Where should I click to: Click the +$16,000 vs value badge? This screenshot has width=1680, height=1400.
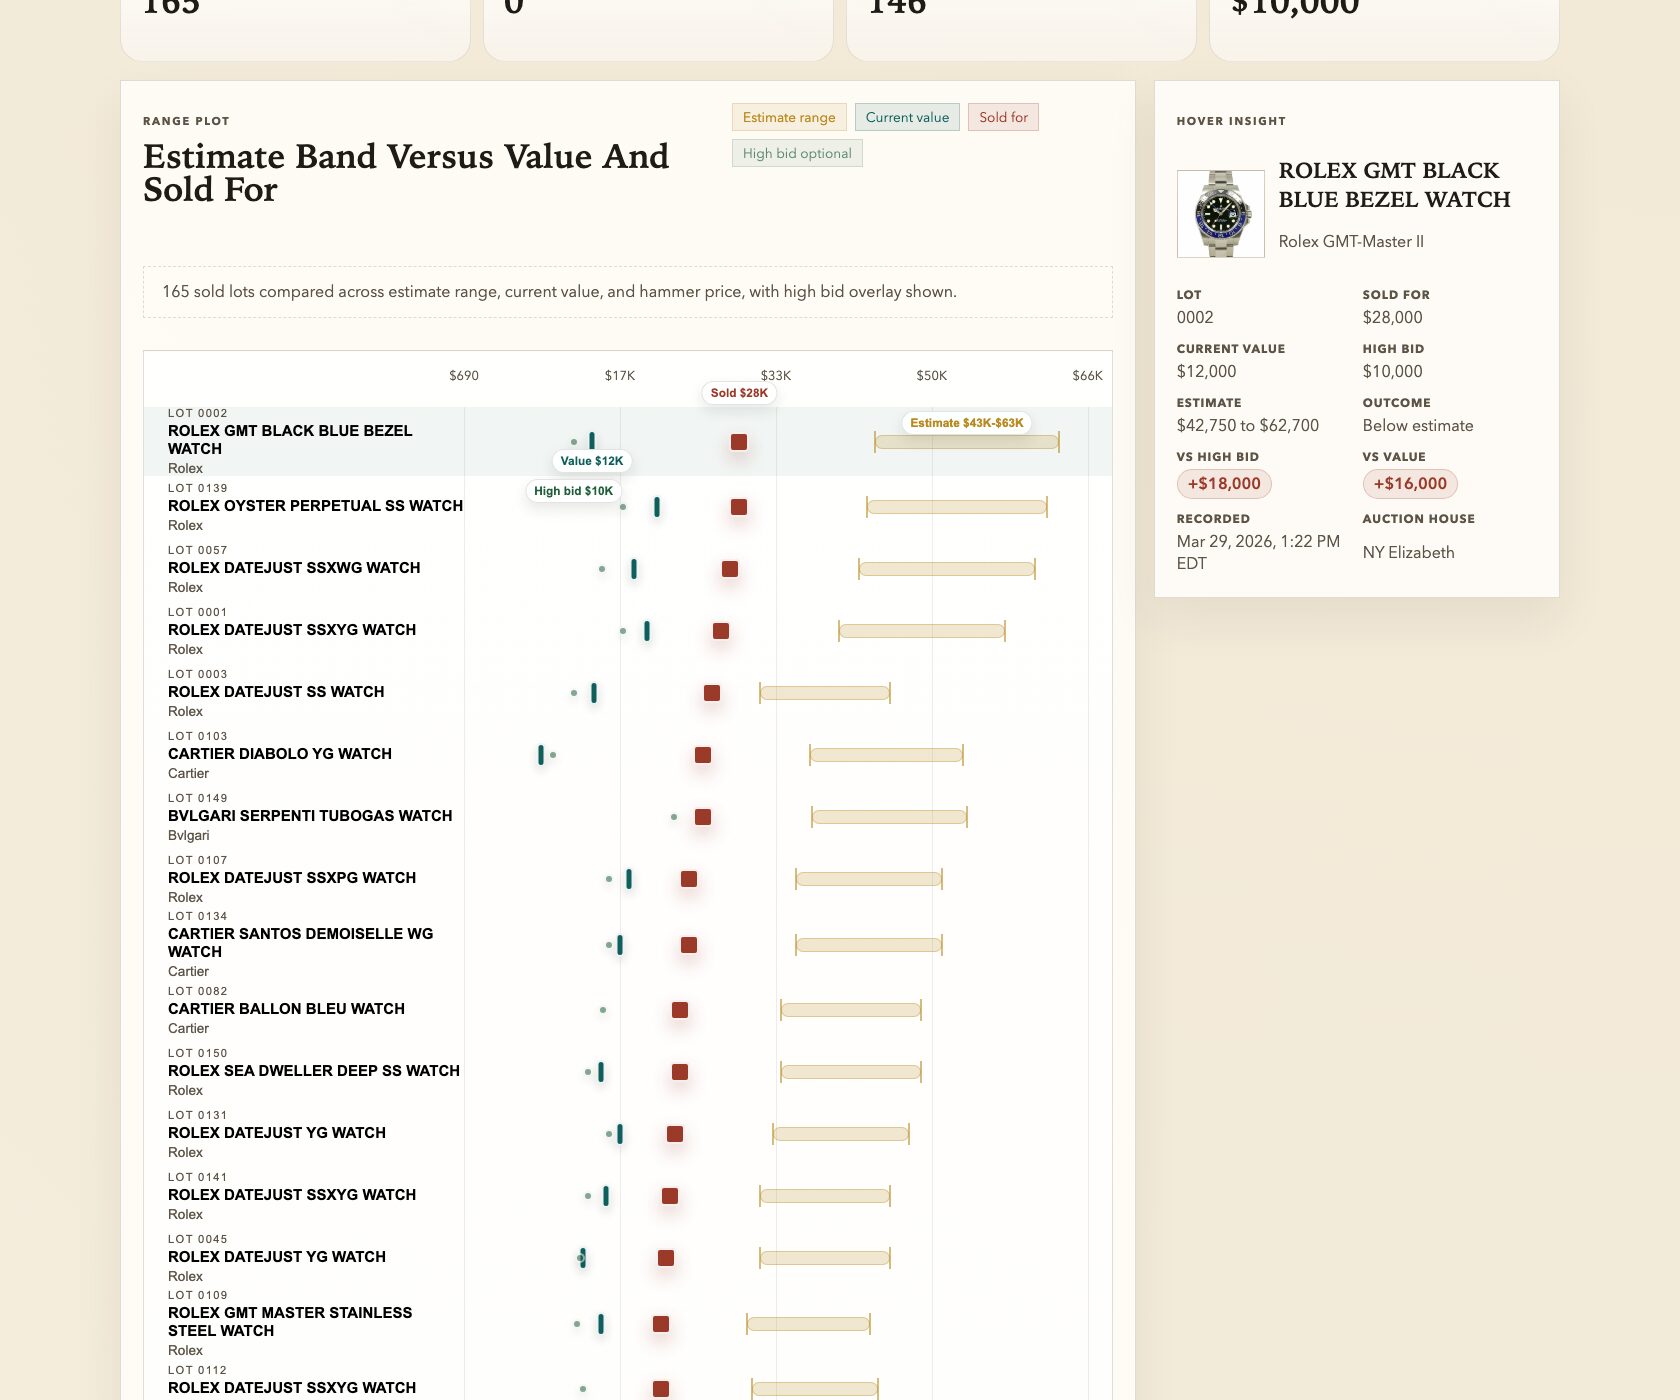click(1411, 483)
